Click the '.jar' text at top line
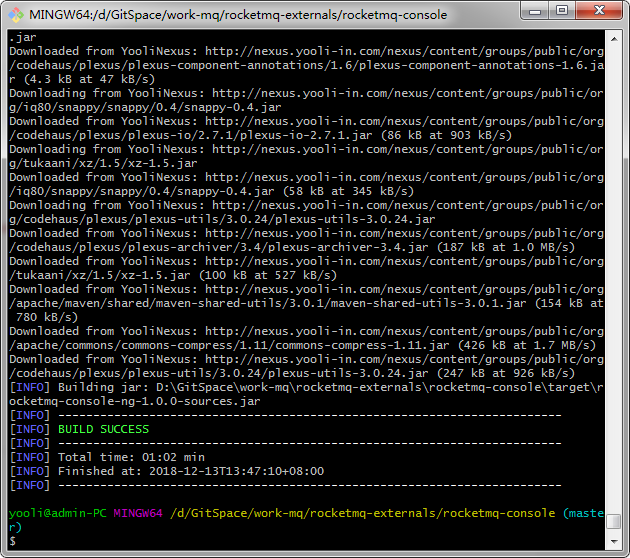The image size is (630, 558). 23,37
